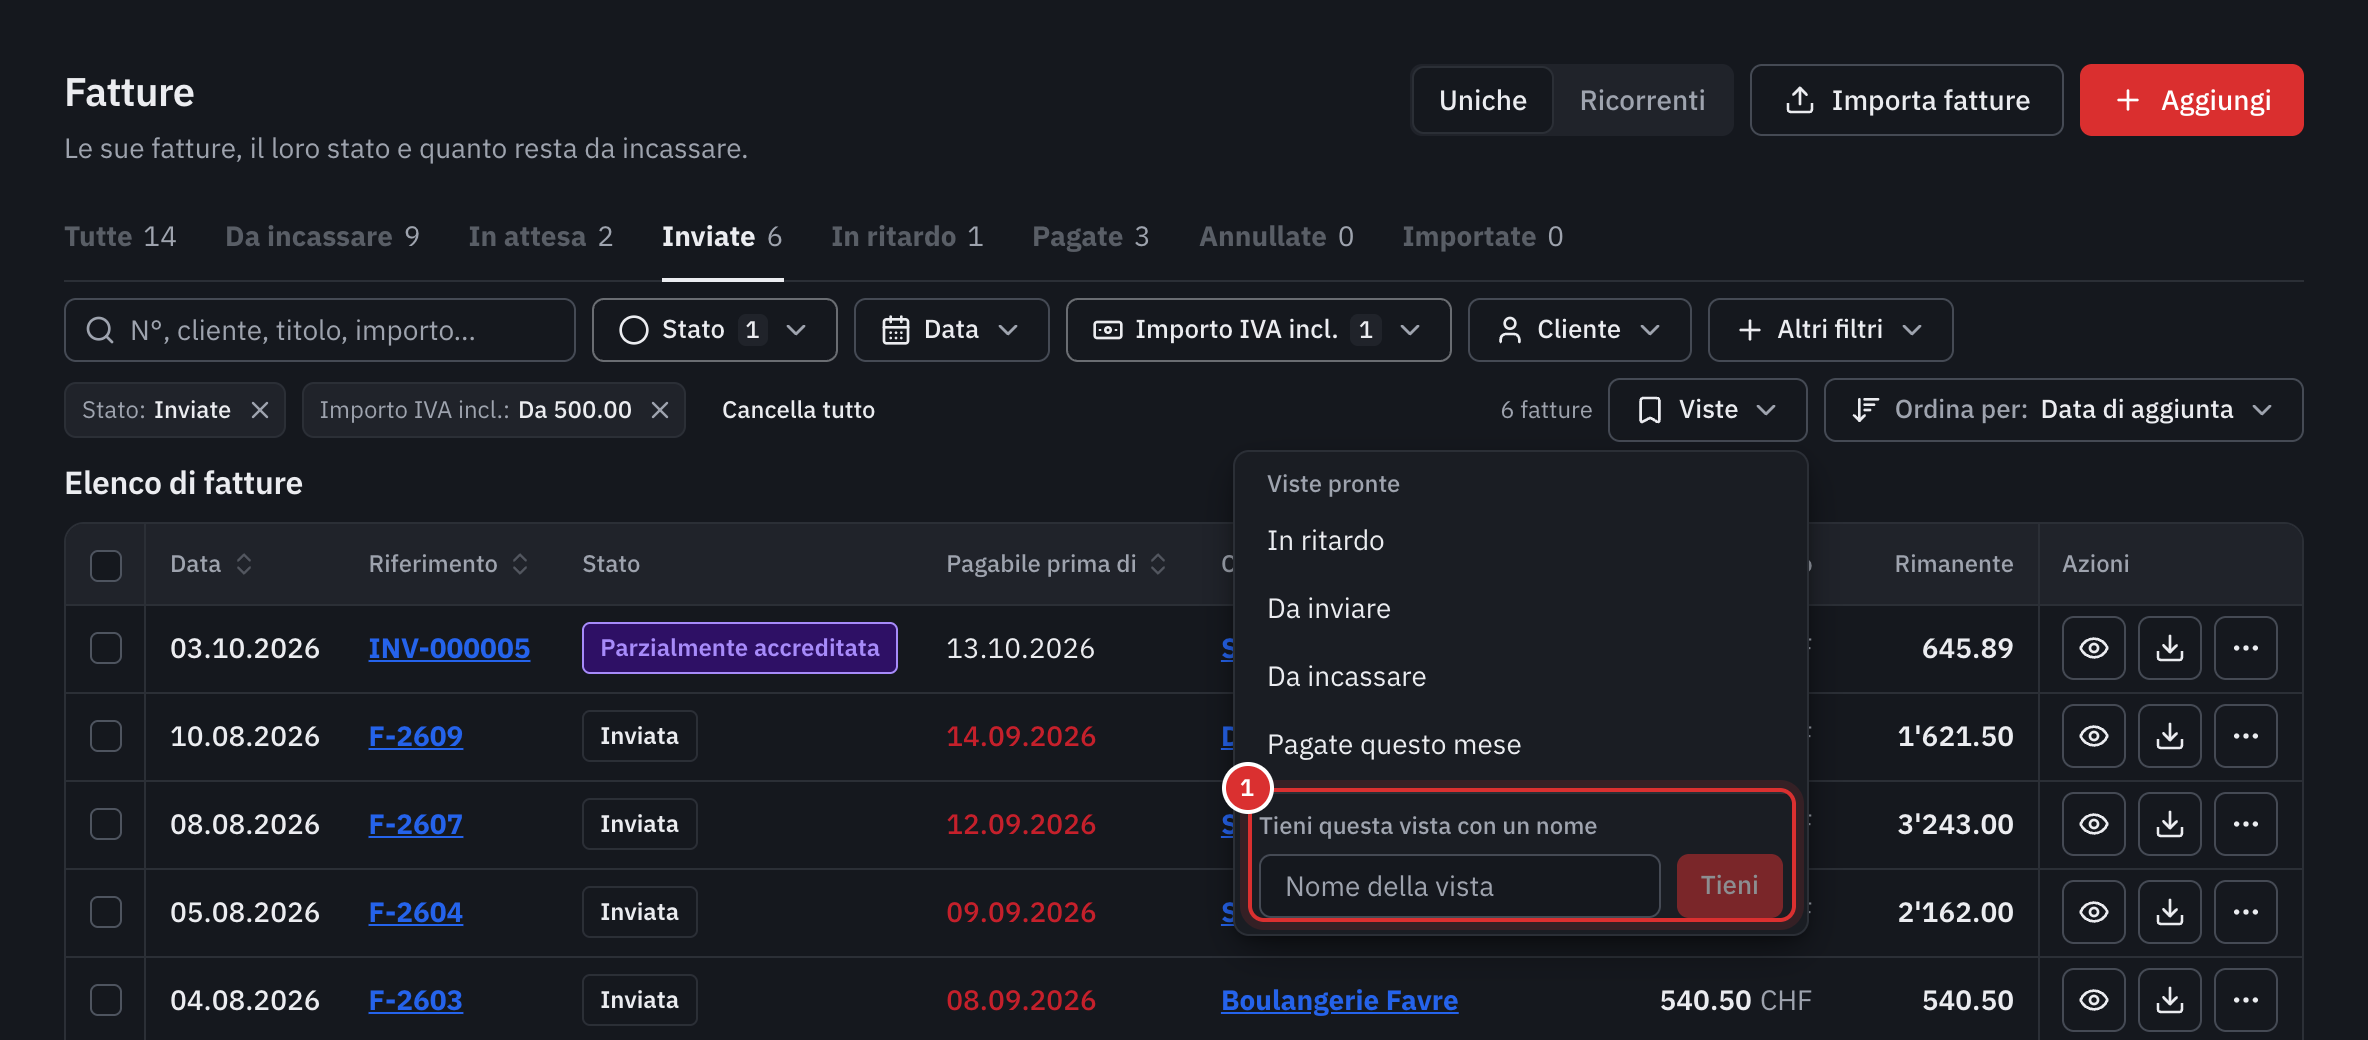Choose the Pagate questo mese view
Viewport: 2368px width, 1040px height.
pos(1520,745)
